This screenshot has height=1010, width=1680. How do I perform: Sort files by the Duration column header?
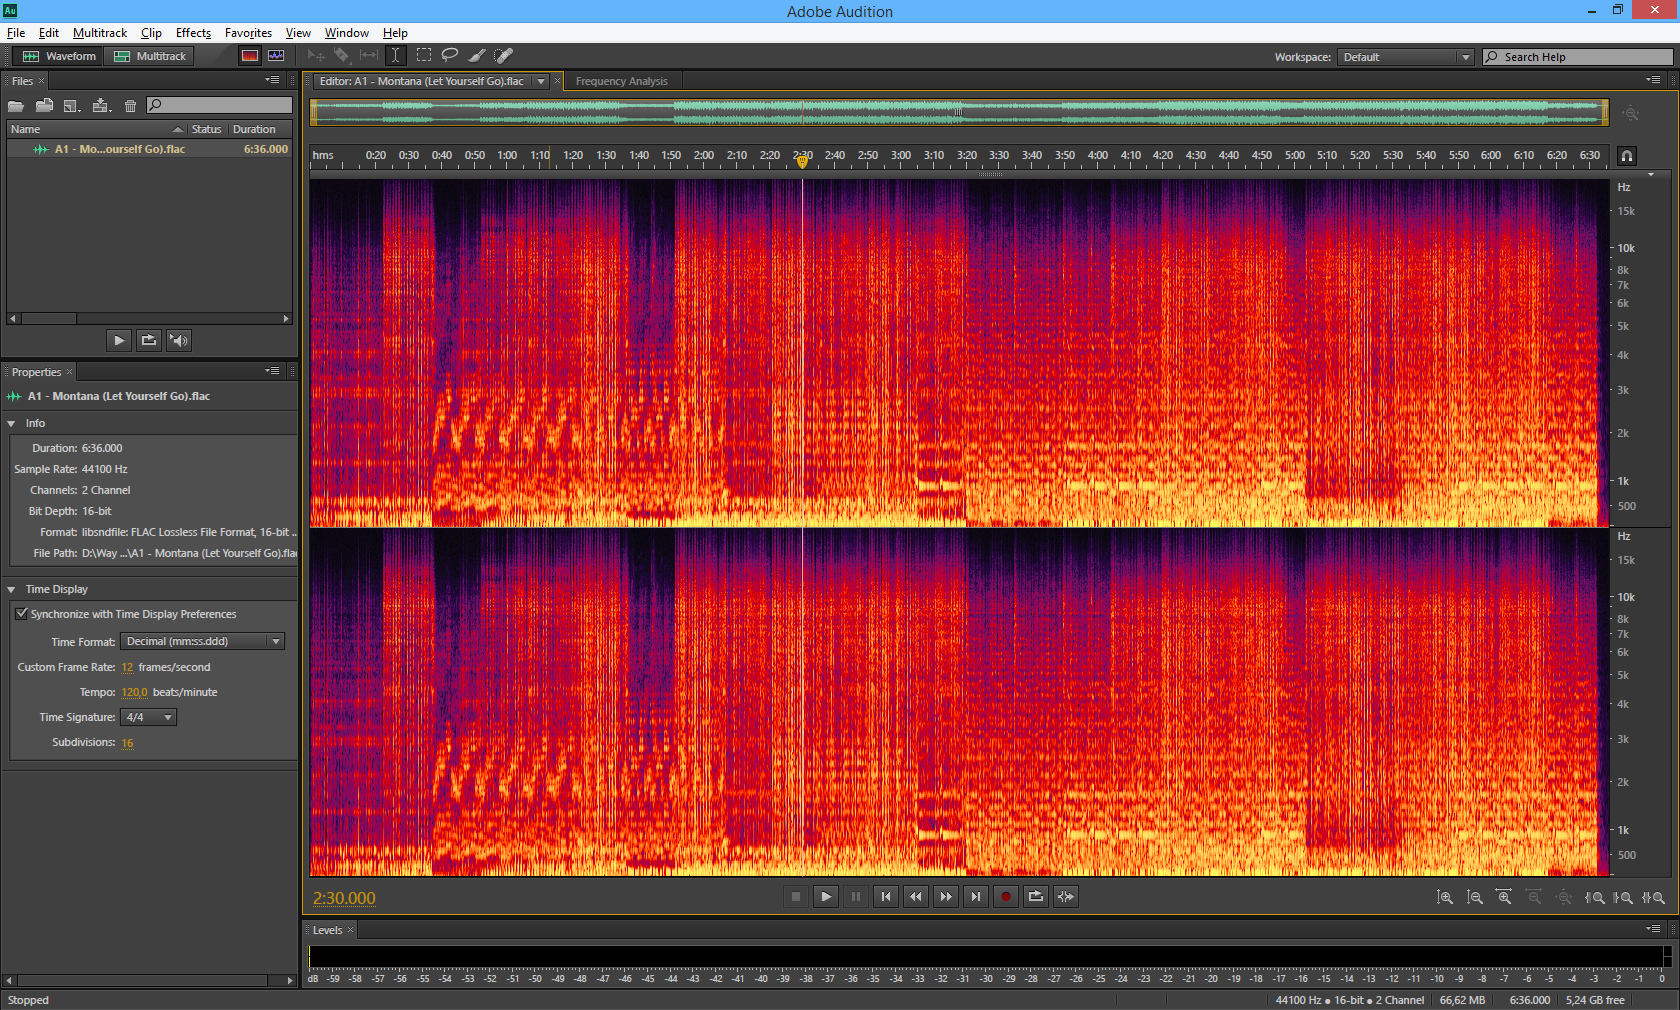pyautogui.click(x=260, y=129)
